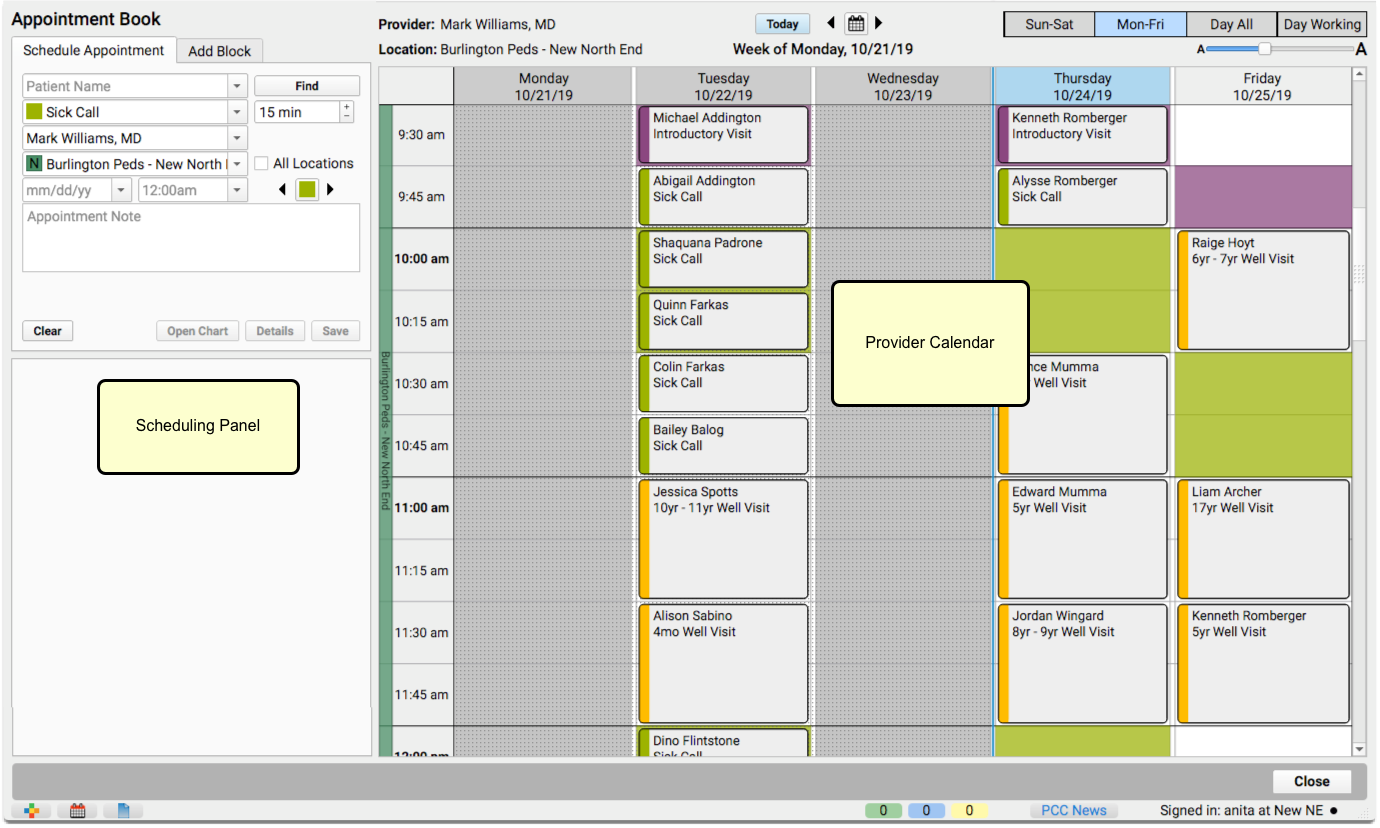1380x828 pixels.
Task: Switch calendar to Sun-Sat view
Action: pyautogui.click(x=1049, y=24)
